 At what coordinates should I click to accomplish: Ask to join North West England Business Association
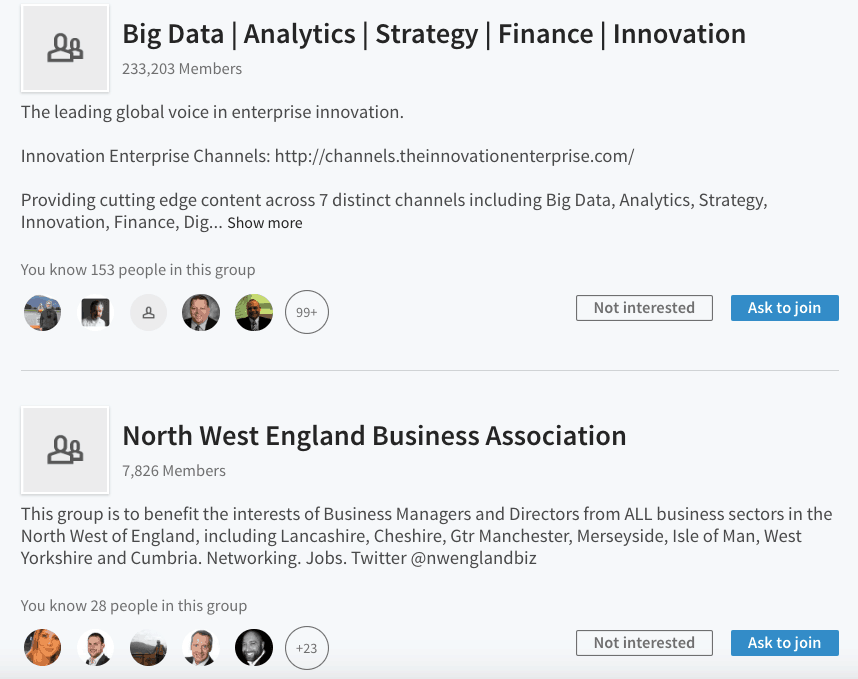[x=785, y=643]
